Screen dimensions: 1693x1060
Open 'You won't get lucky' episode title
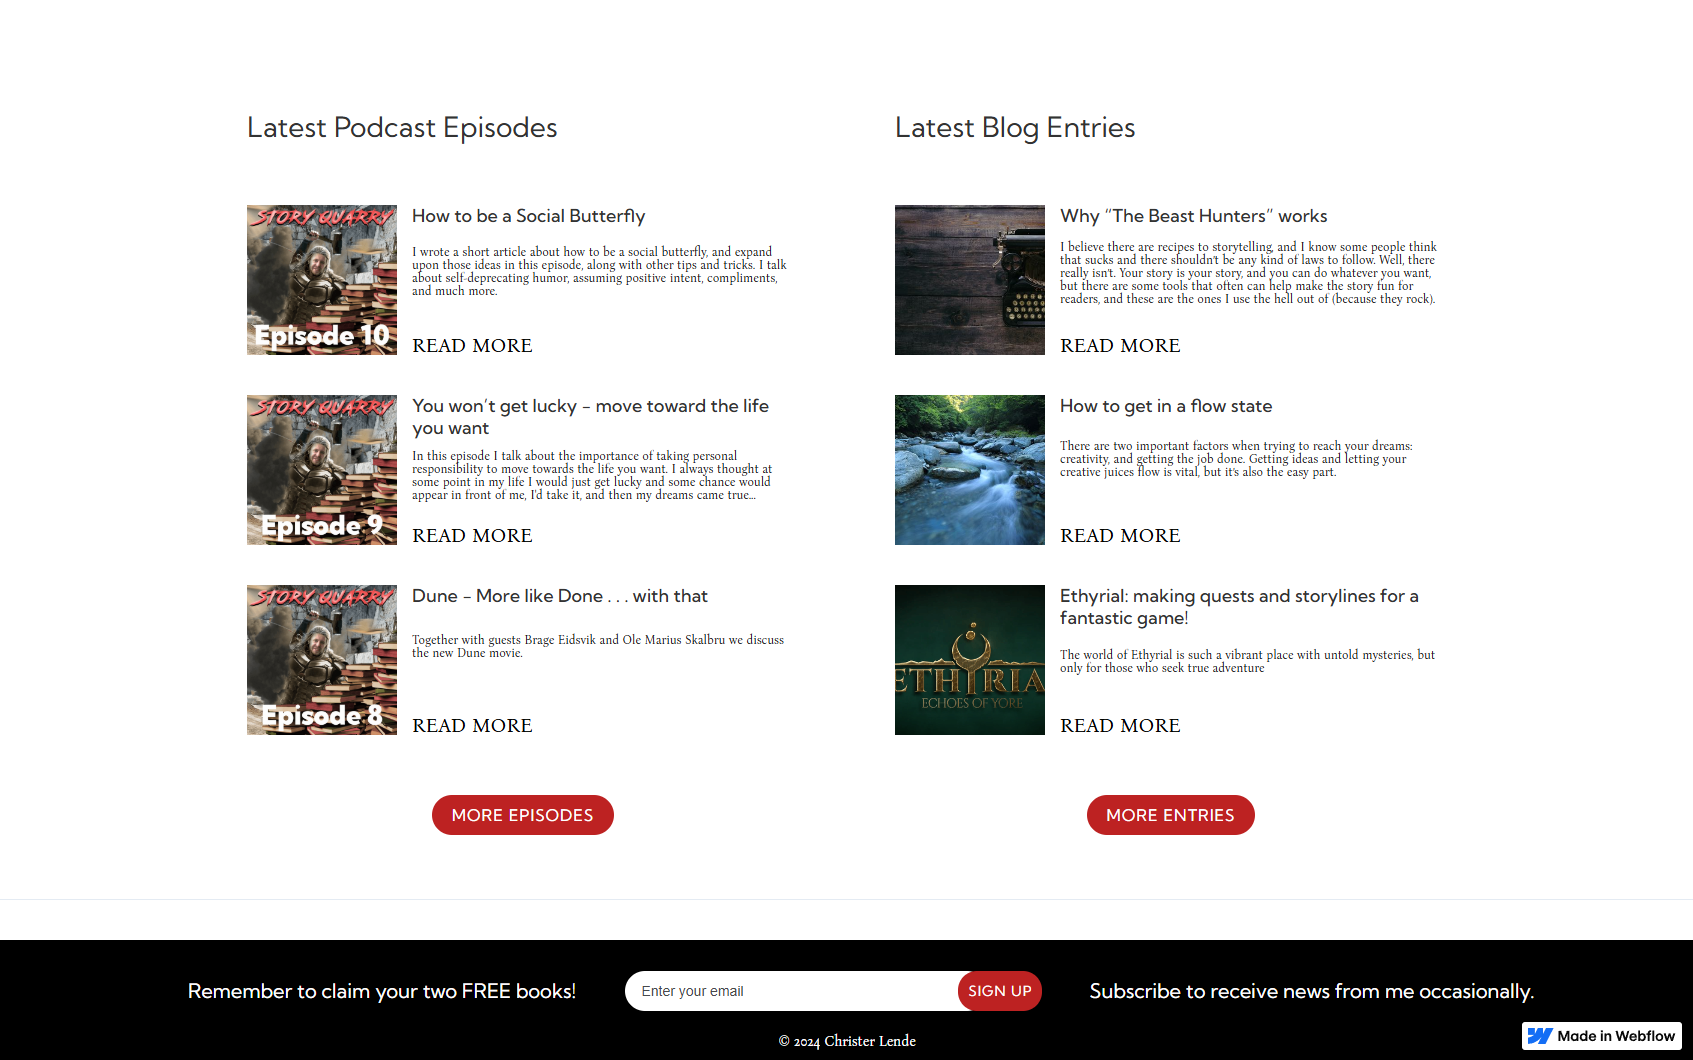590,417
